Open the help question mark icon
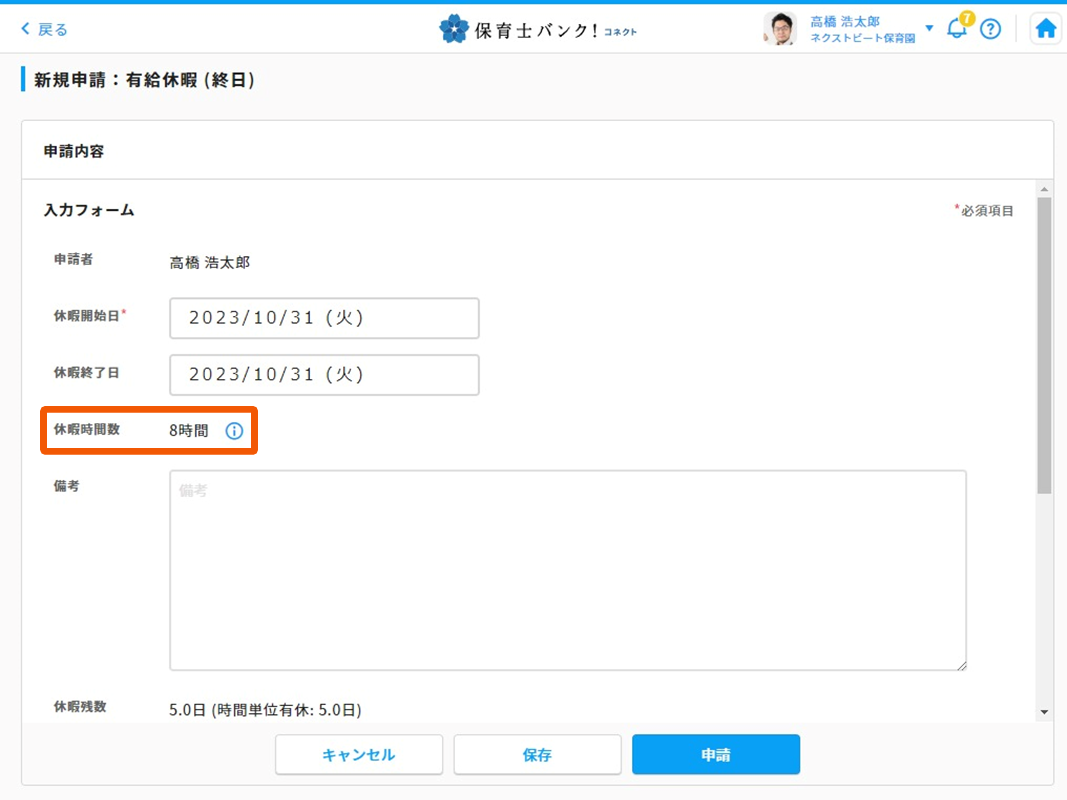The height and width of the screenshot is (800, 1067). point(990,29)
